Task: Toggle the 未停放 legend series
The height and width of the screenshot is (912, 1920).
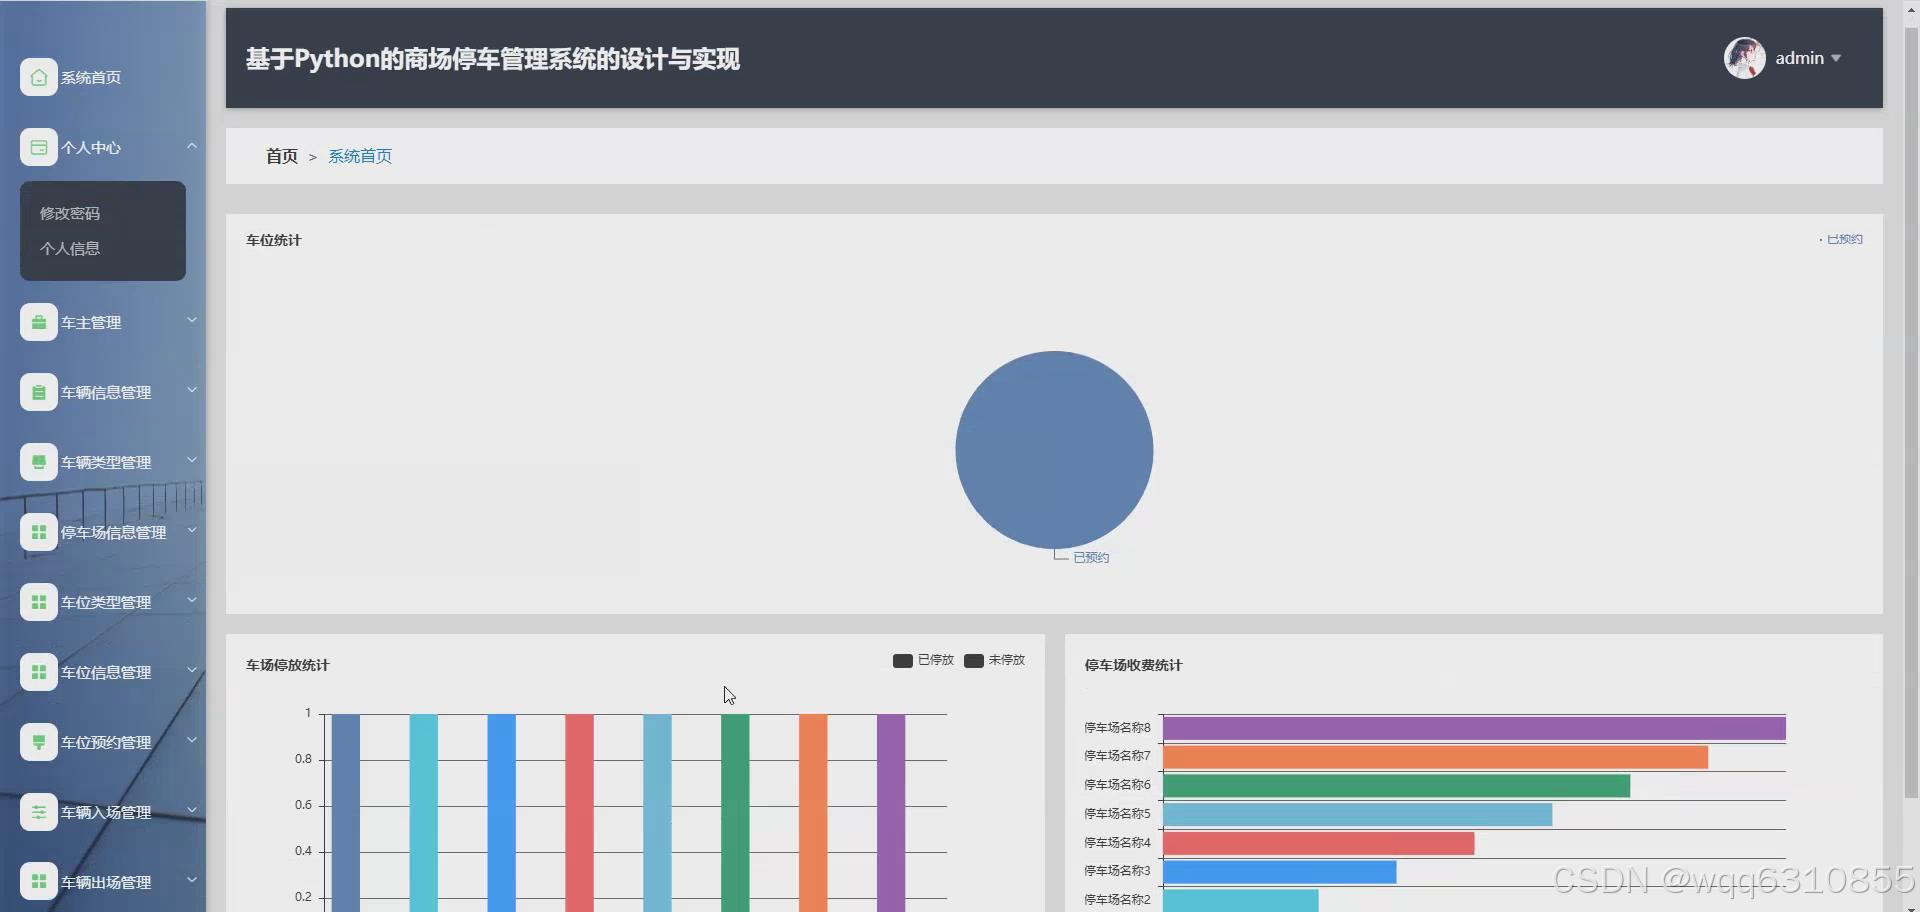Action: [994, 660]
